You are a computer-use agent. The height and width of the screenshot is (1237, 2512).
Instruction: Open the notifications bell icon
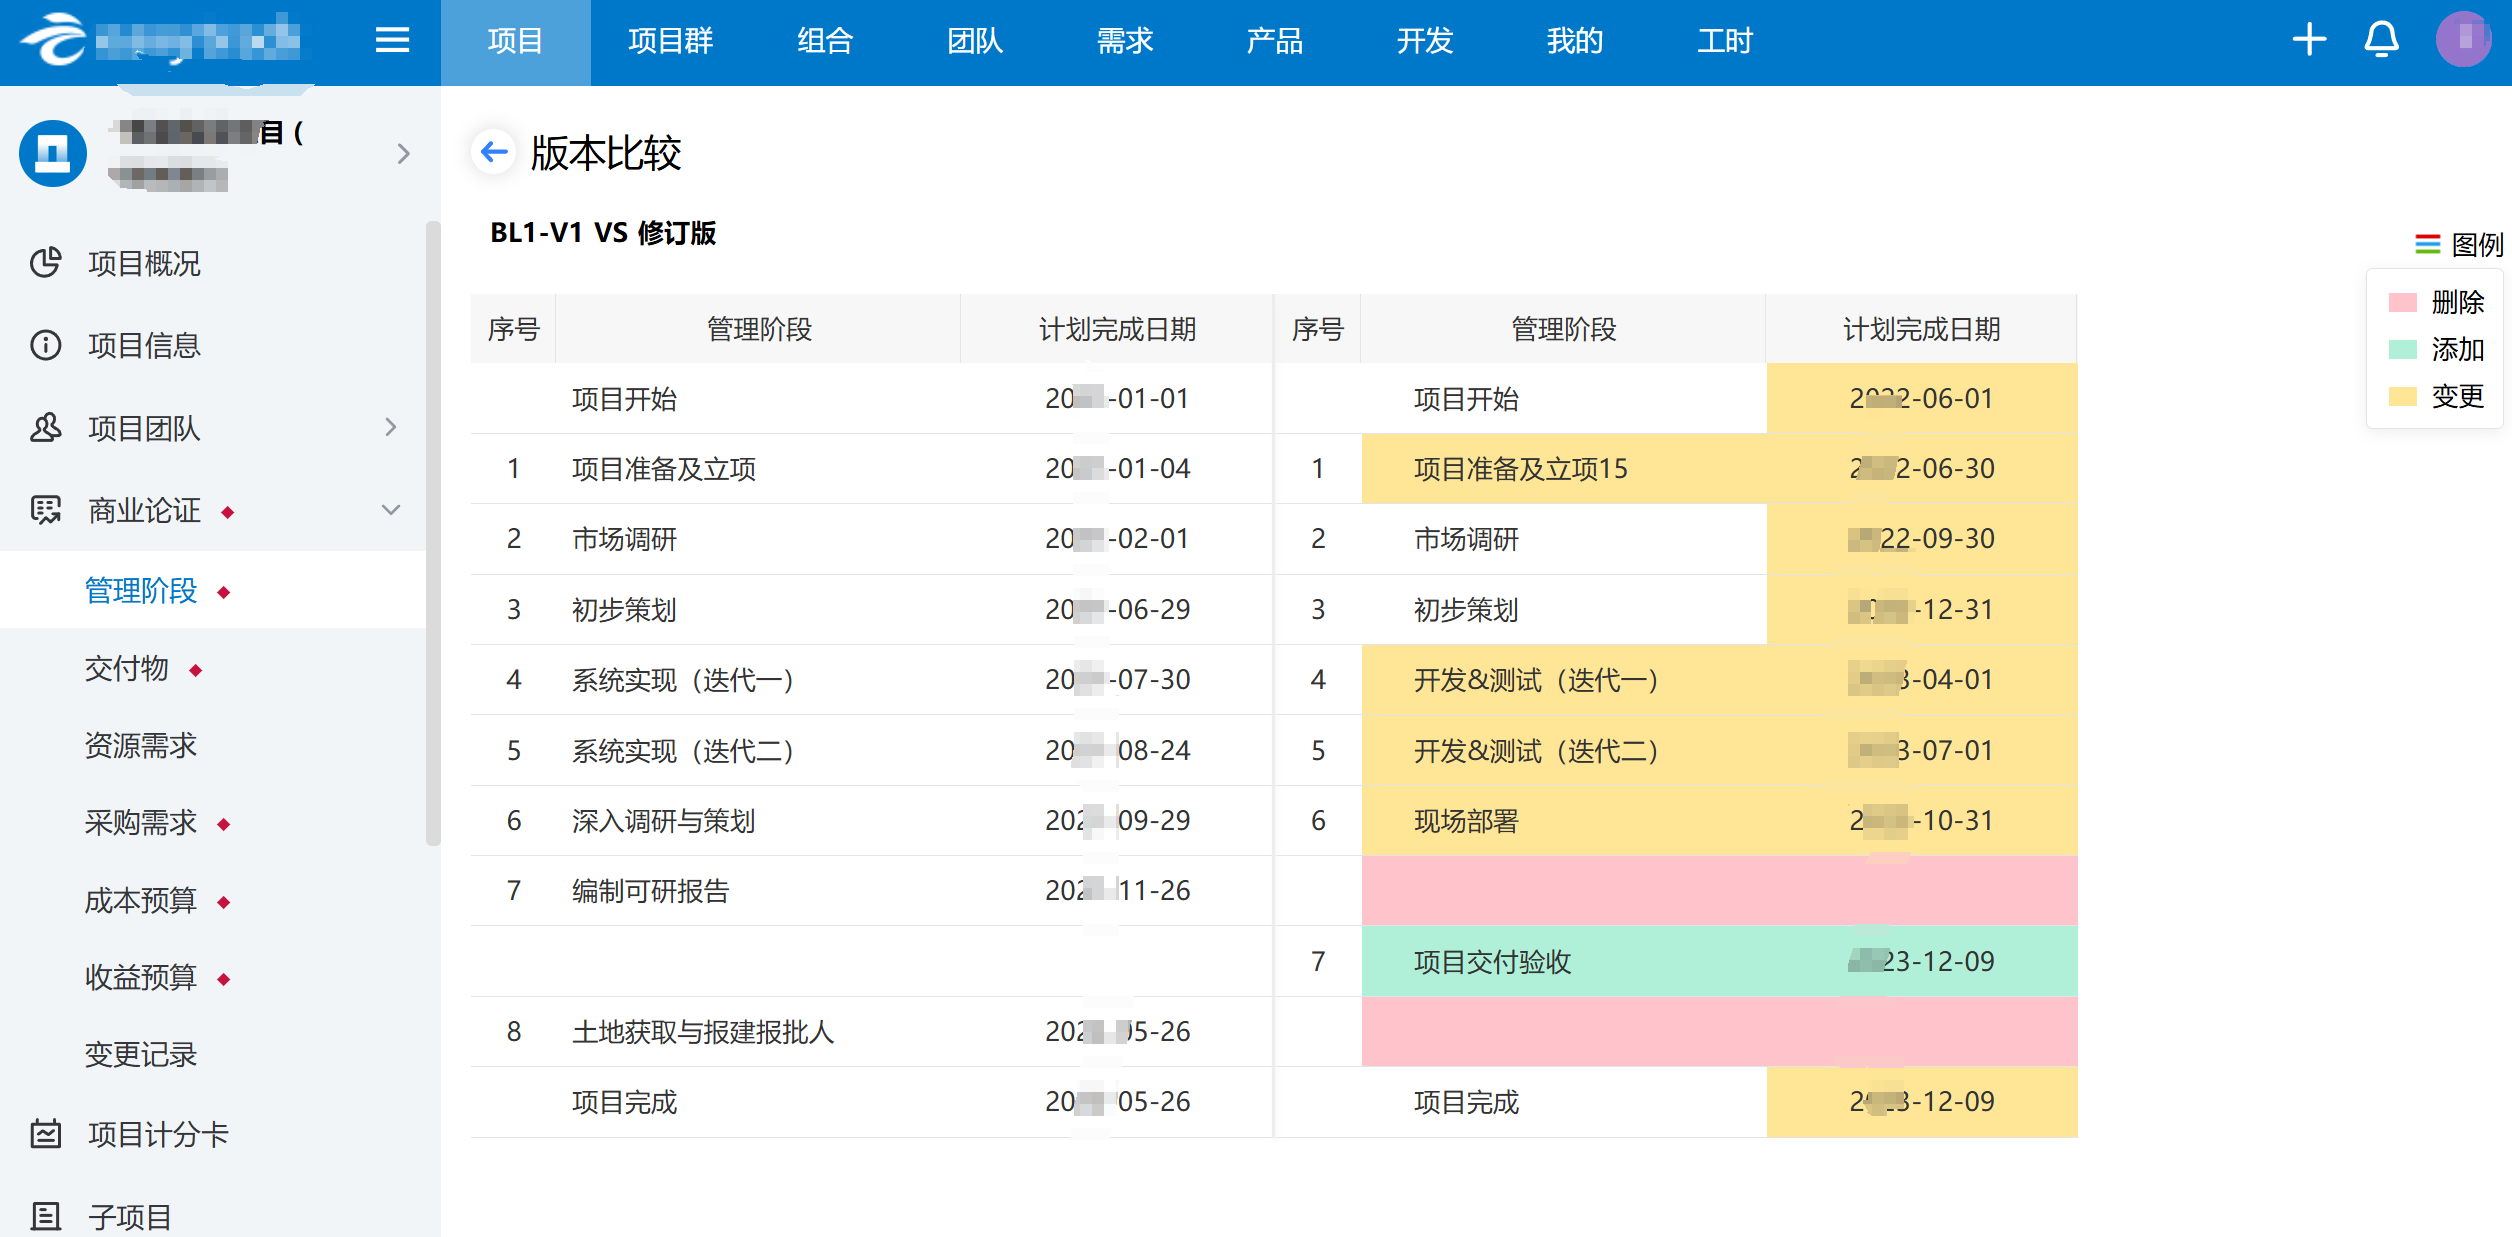[2381, 40]
